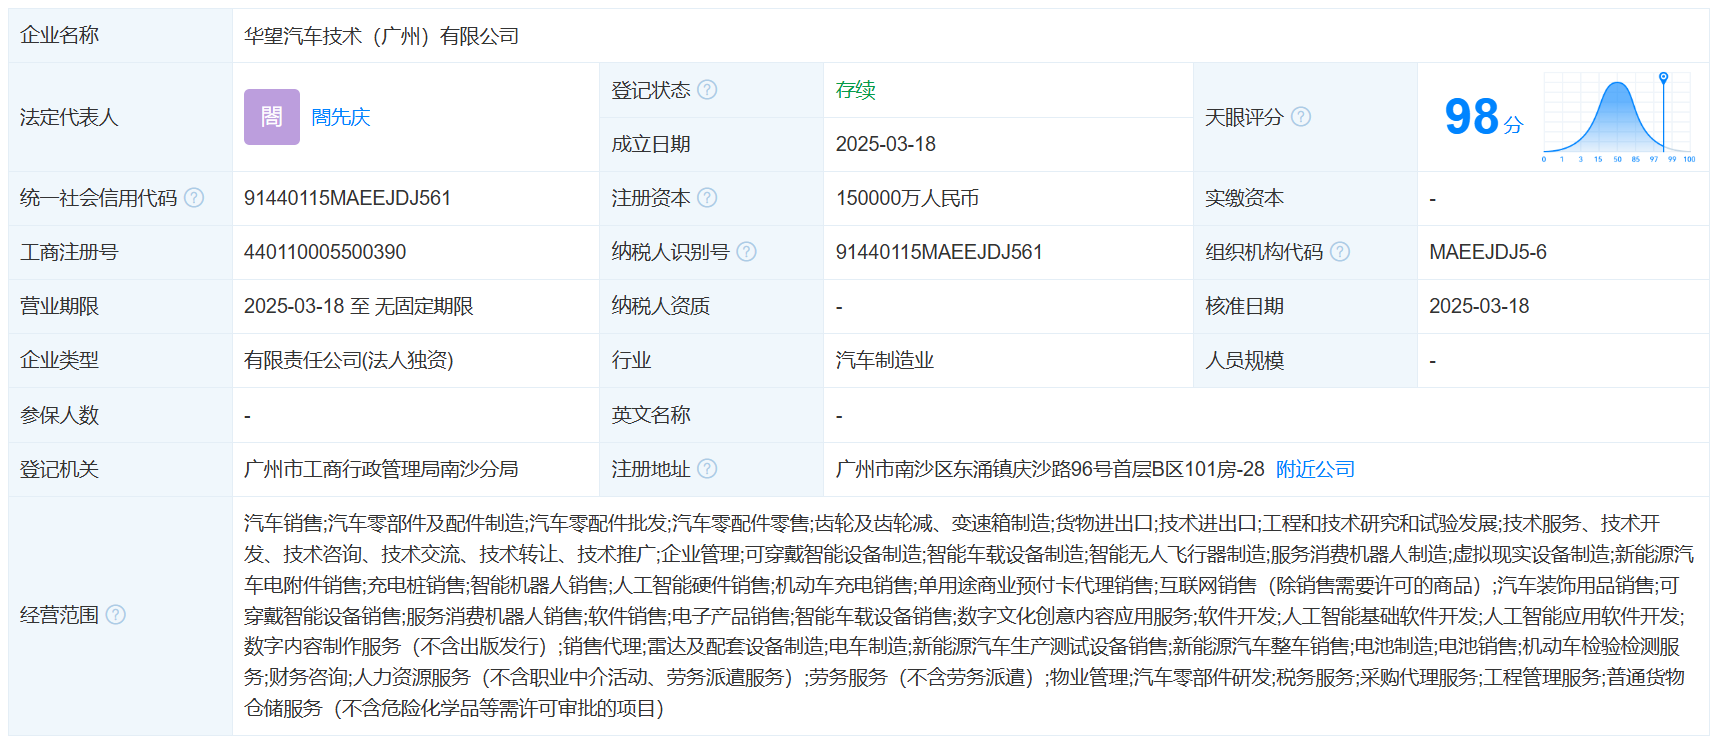Click the 参保人数 label
Viewport: 1716px width, 743px height.
pos(59,415)
